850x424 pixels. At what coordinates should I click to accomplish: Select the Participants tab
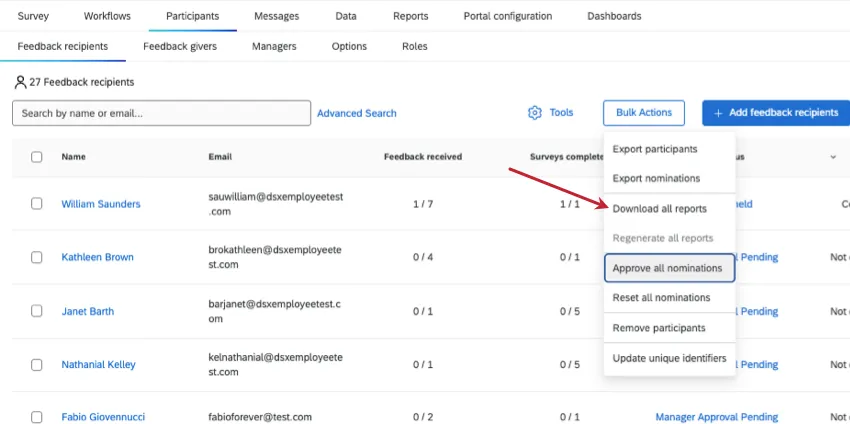click(x=192, y=16)
